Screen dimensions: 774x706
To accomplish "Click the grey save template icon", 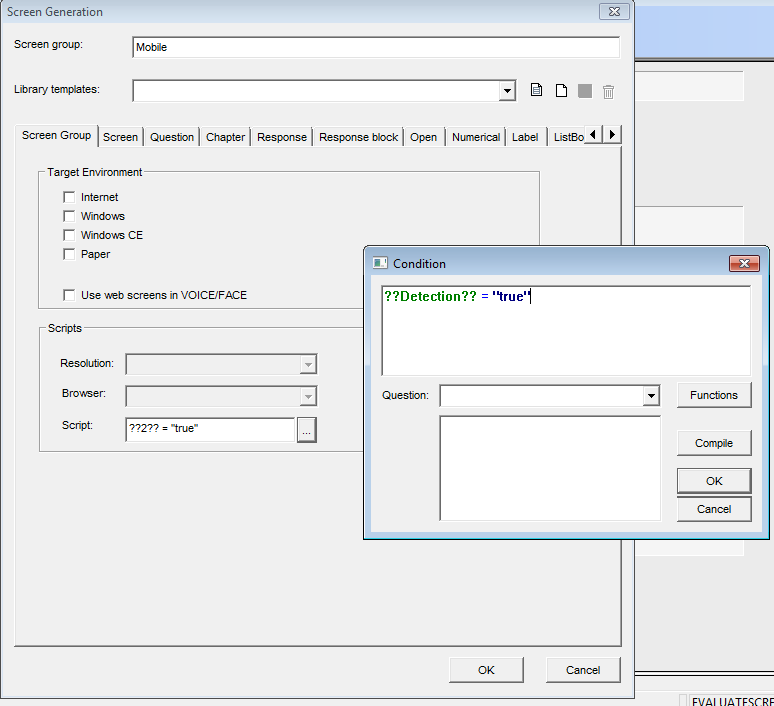I will [x=585, y=91].
